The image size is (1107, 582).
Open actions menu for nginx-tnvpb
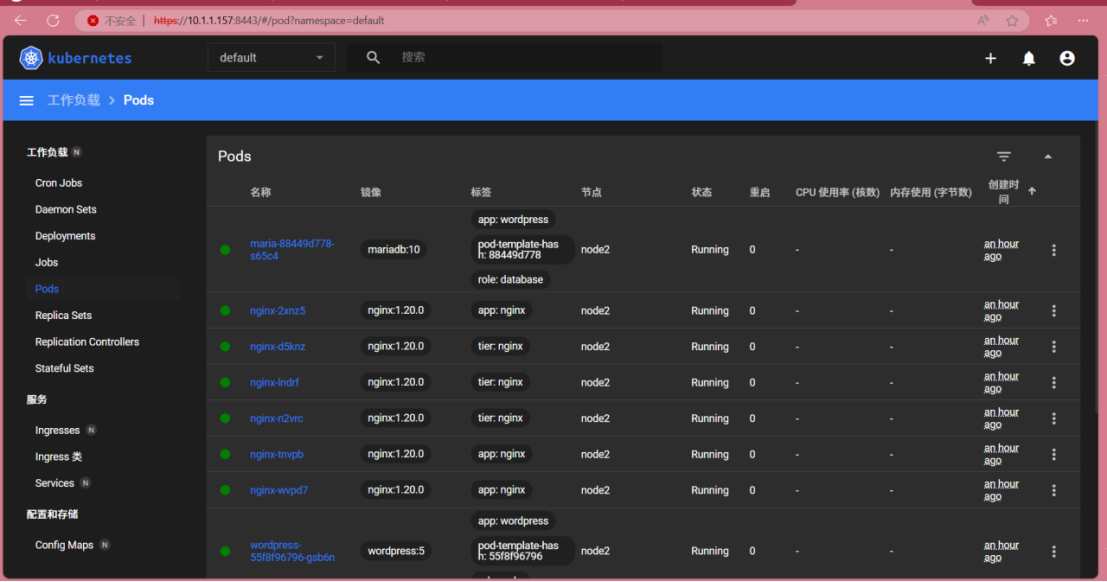tap(1053, 454)
